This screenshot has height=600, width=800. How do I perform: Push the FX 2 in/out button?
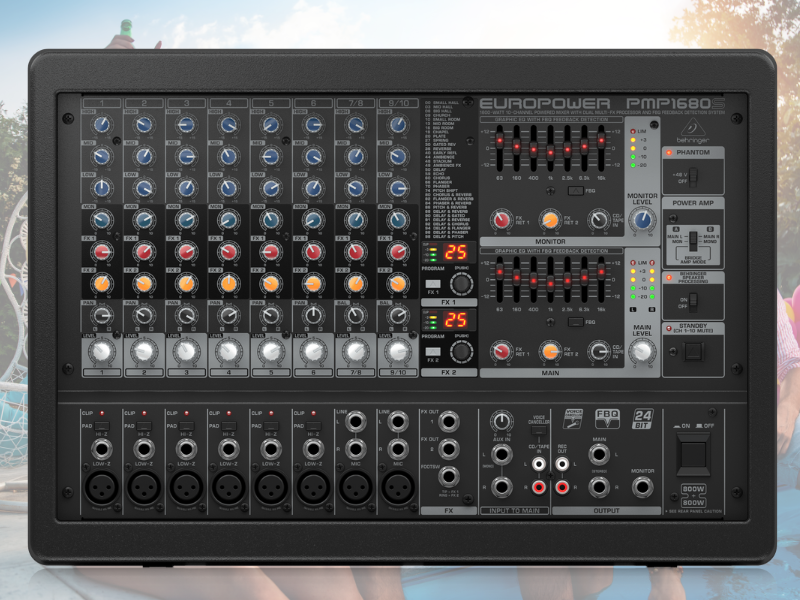(x=433, y=352)
